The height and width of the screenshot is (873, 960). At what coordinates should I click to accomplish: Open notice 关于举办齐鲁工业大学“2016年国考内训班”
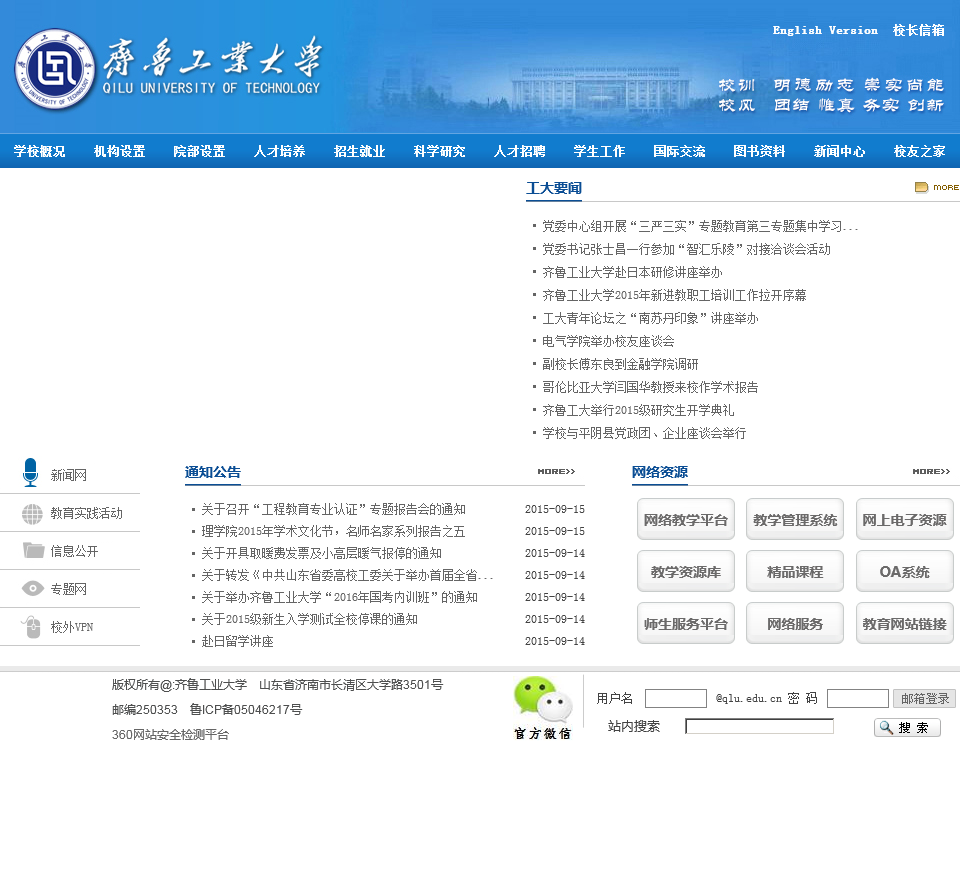pos(339,598)
